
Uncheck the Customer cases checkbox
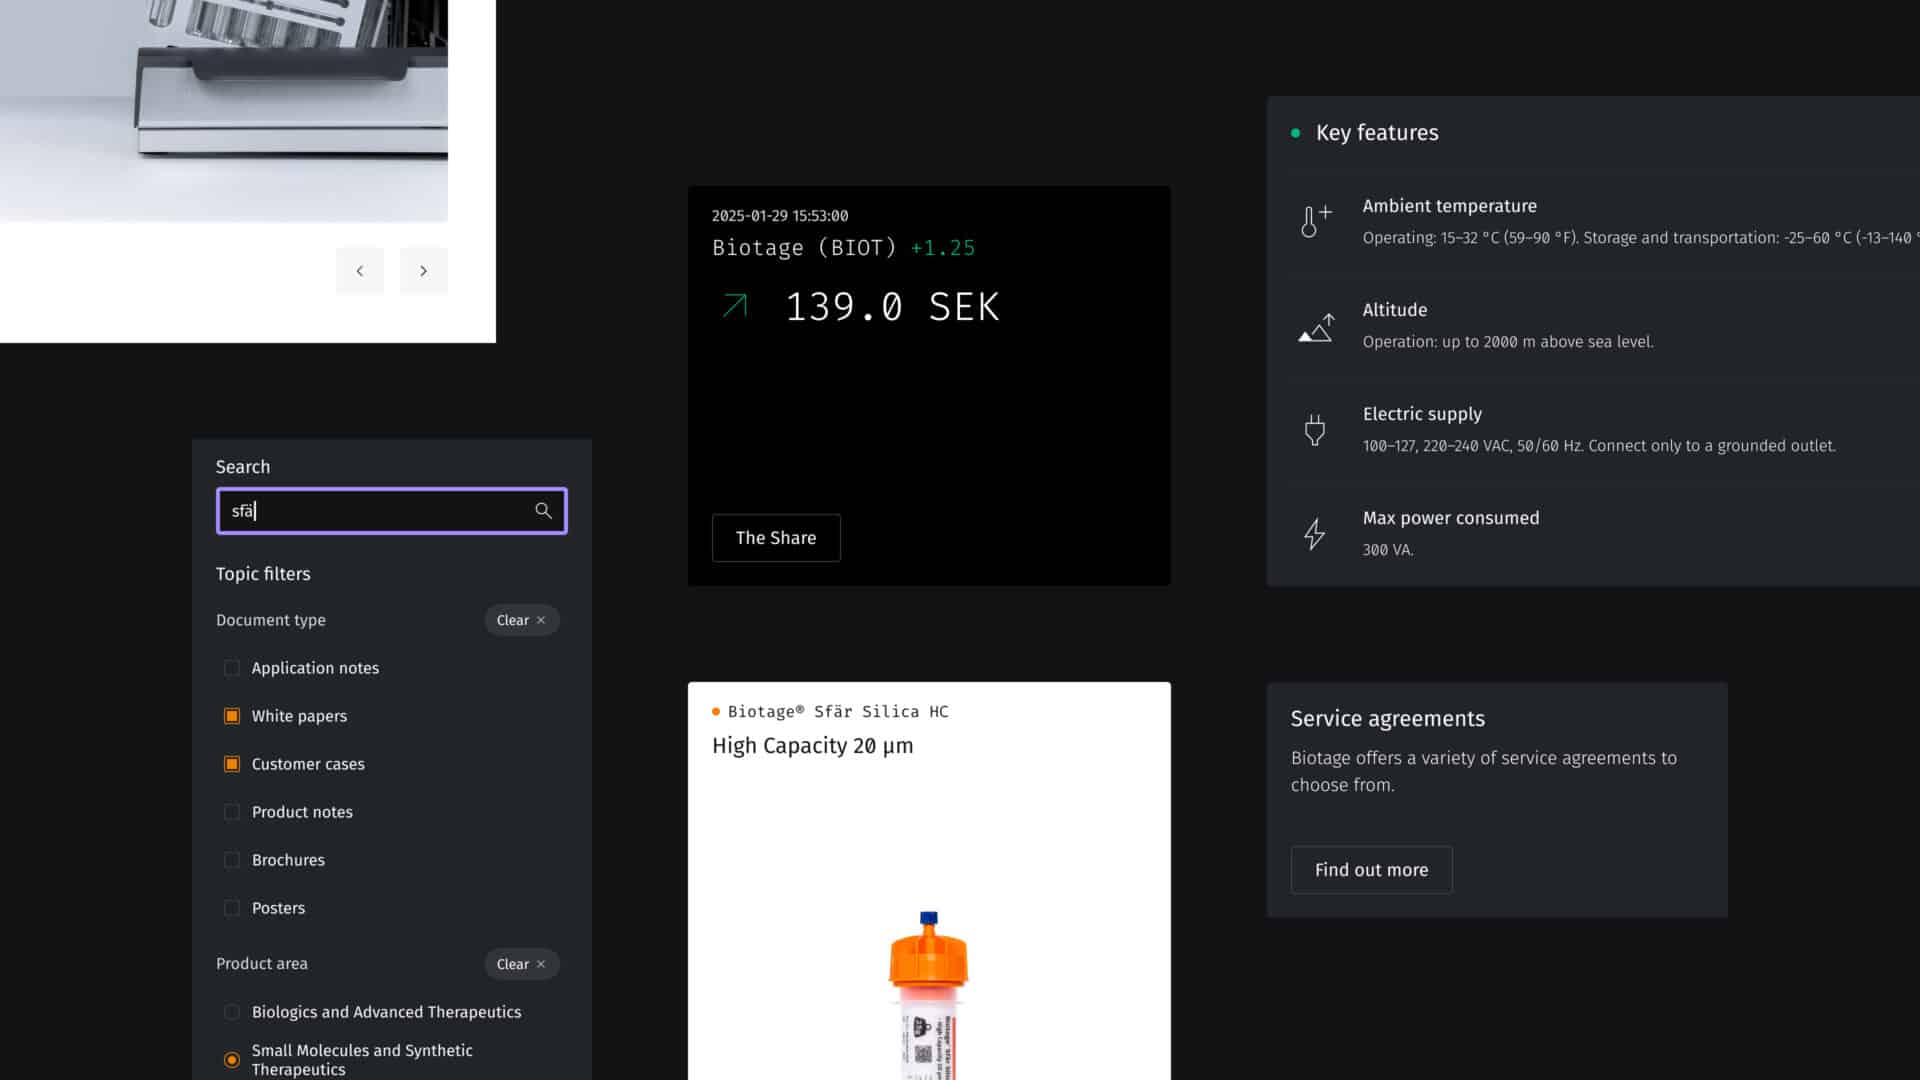click(x=232, y=764)
